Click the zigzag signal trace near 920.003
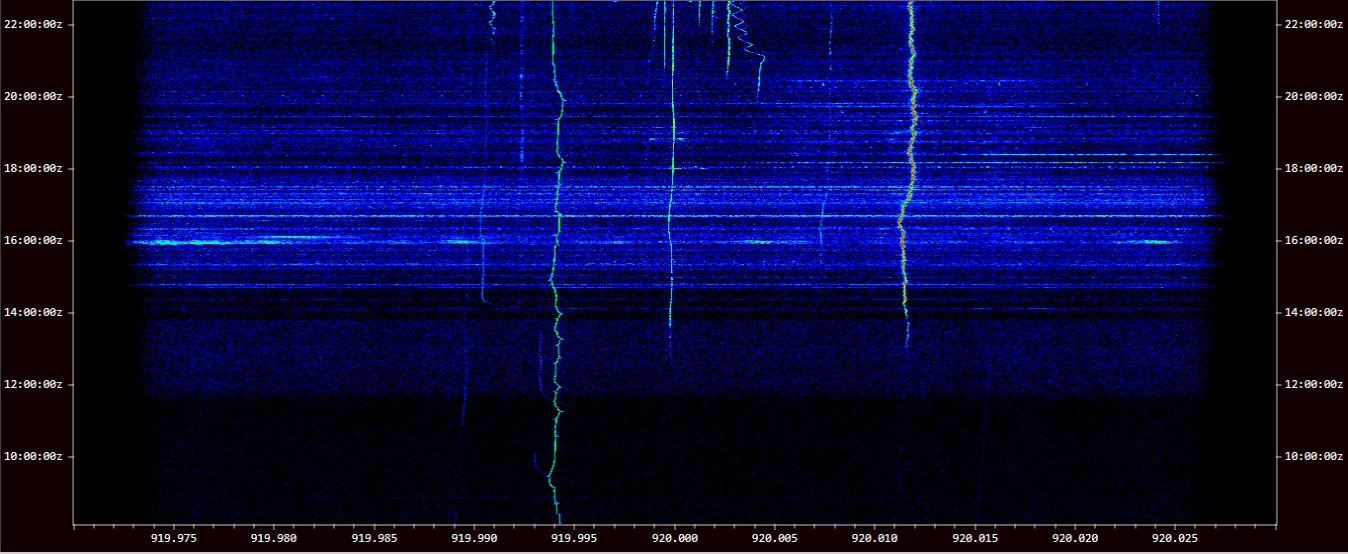 pyautogui.click(x=738, y=20)
